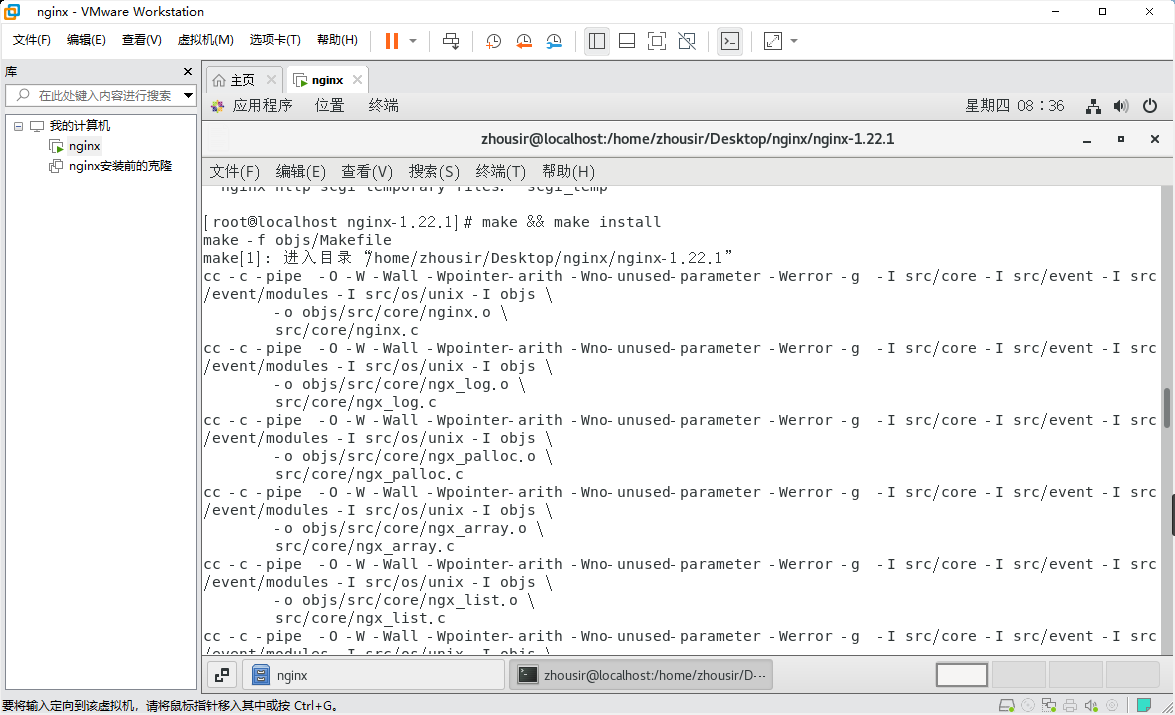Click the guest power icon
Screen dimensions: 1175x715
coord(1150,106)
